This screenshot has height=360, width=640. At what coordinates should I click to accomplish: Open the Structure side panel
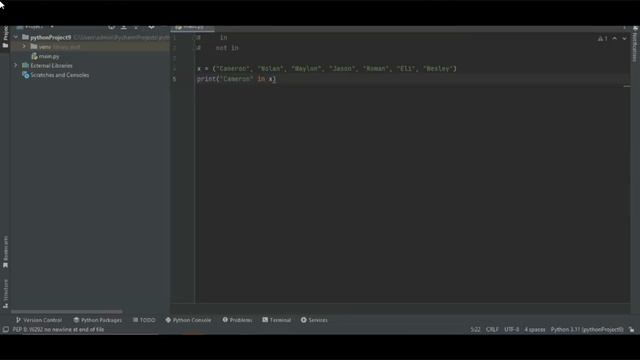pos(5,293)
